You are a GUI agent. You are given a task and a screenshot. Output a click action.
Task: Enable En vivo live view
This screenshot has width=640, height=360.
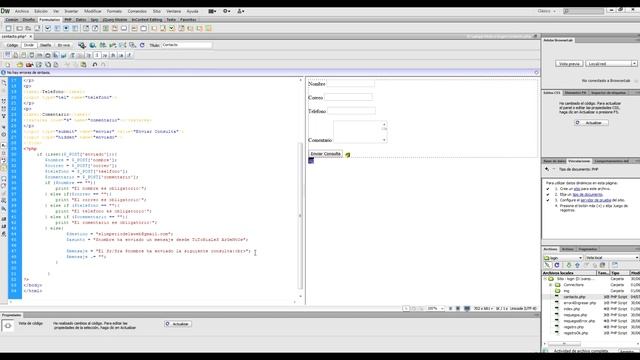[x=64, y=45]
